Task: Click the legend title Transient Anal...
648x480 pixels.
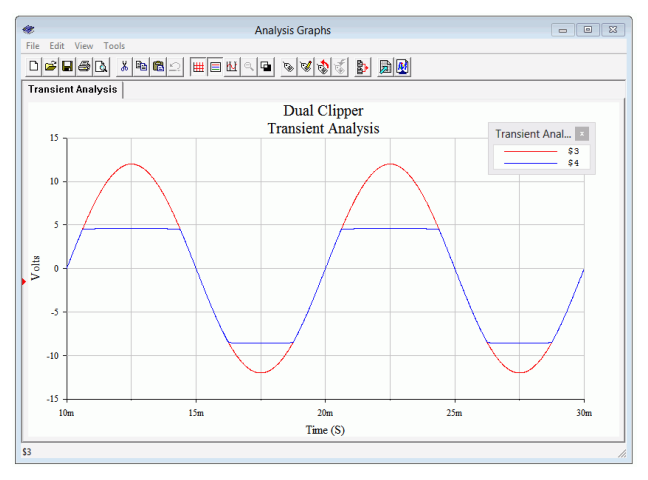Action: 533,134
